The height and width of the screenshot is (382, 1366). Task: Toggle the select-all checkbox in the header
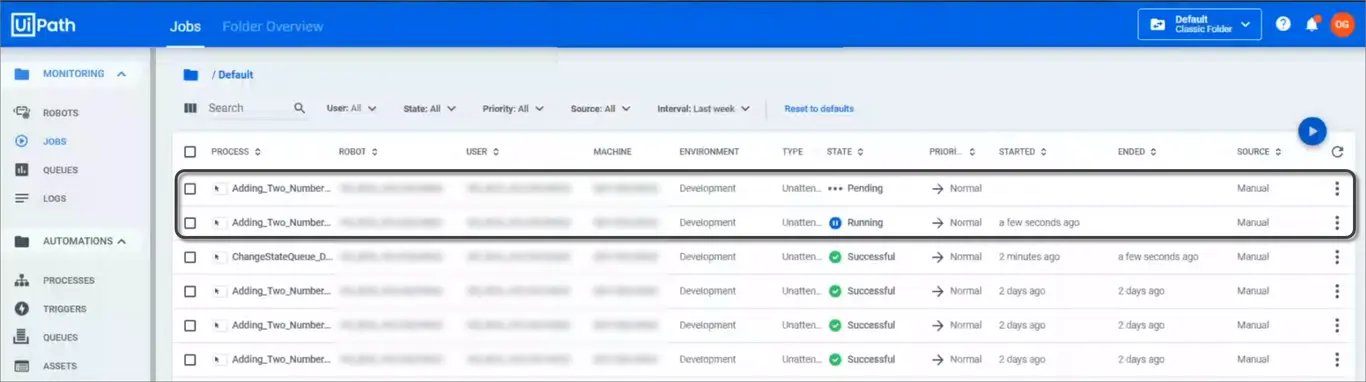coord(190,152)
